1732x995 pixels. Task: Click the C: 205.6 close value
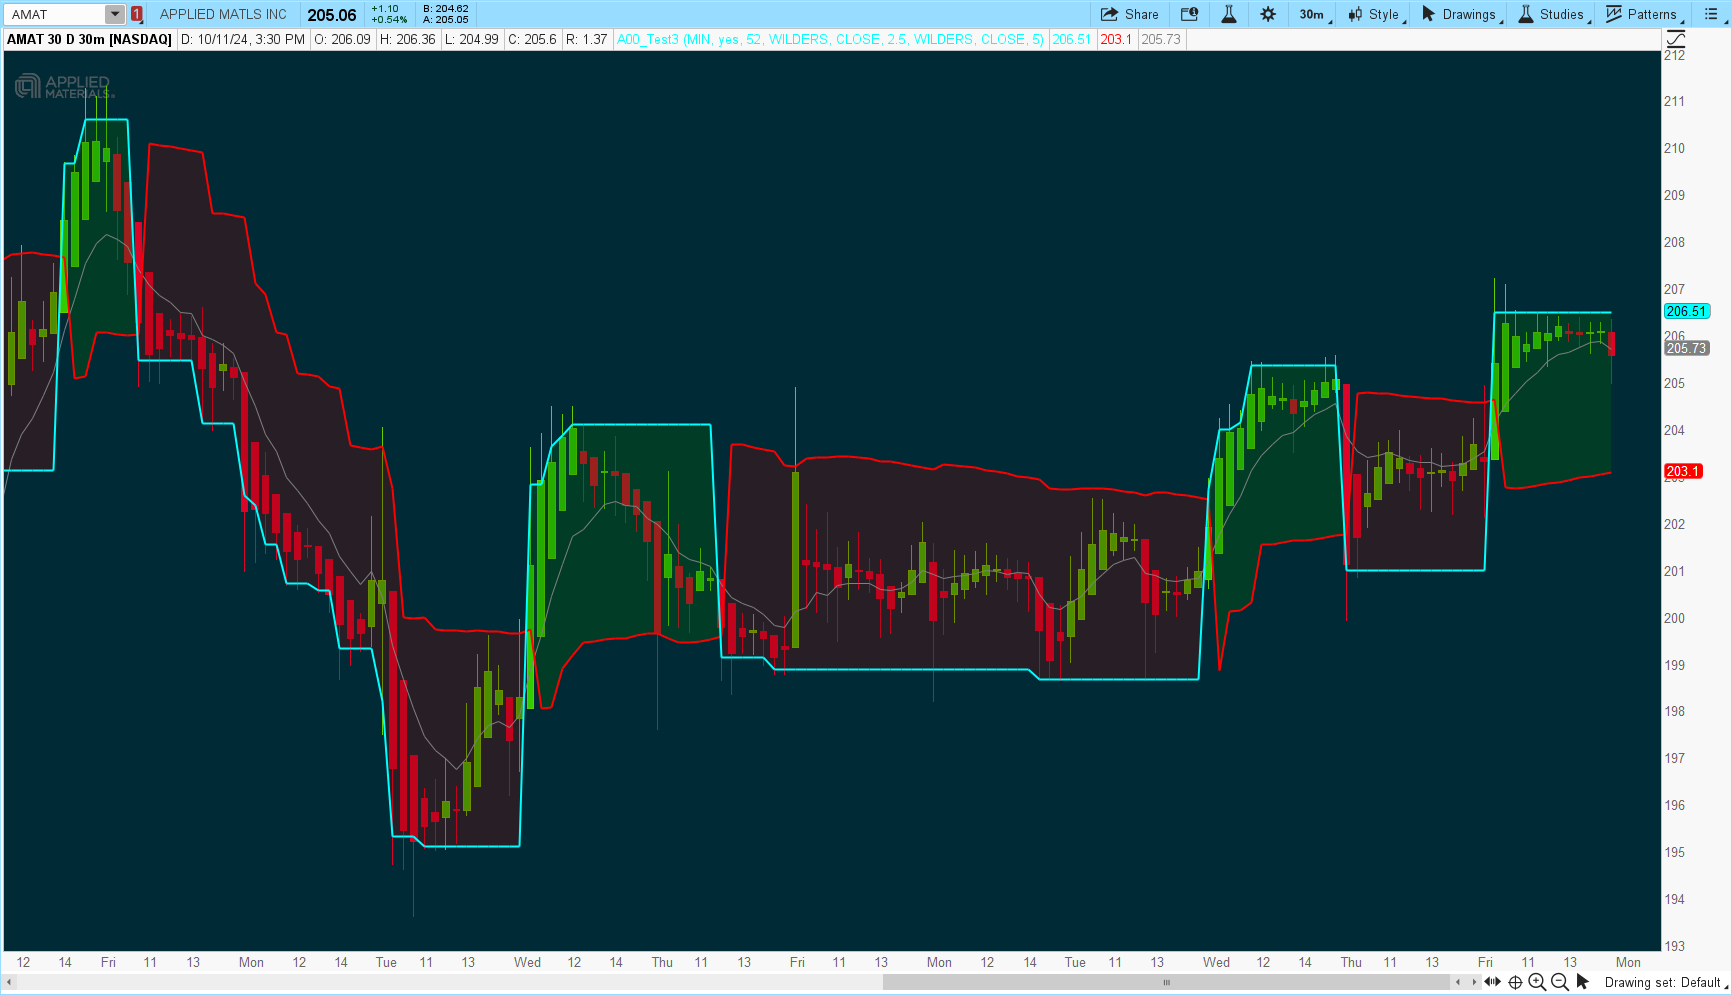point(533,39)
